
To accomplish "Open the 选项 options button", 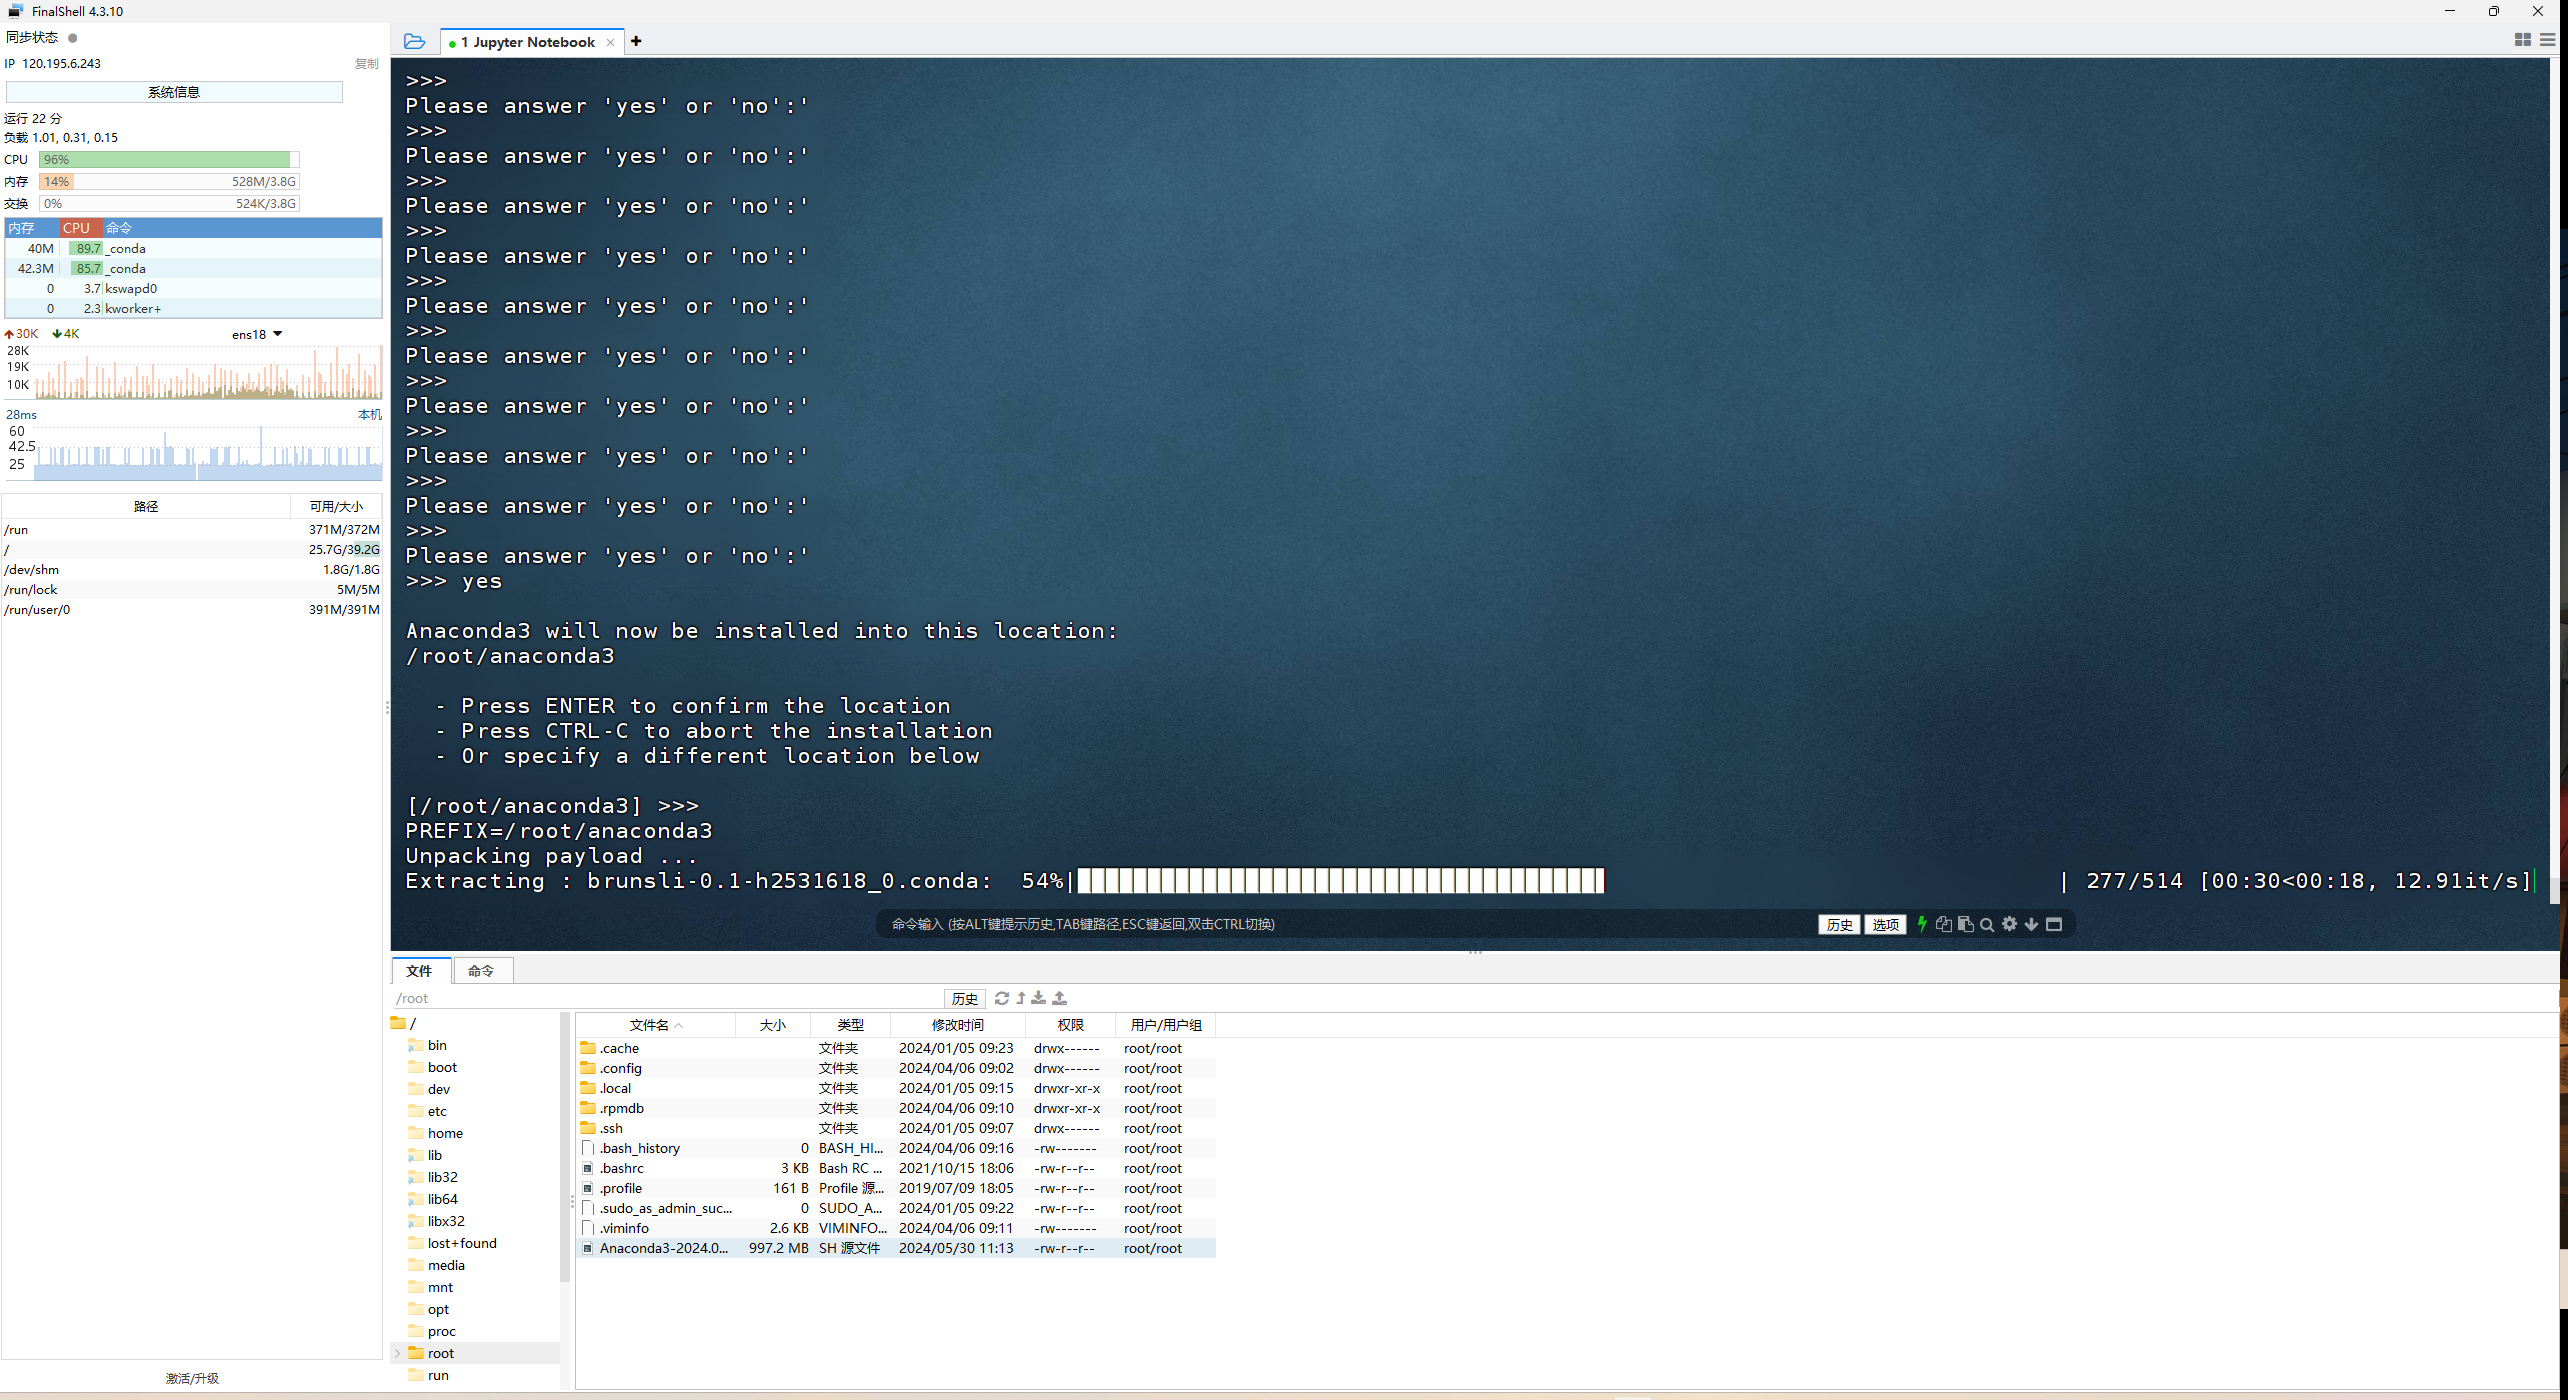I will (1885, 924).
